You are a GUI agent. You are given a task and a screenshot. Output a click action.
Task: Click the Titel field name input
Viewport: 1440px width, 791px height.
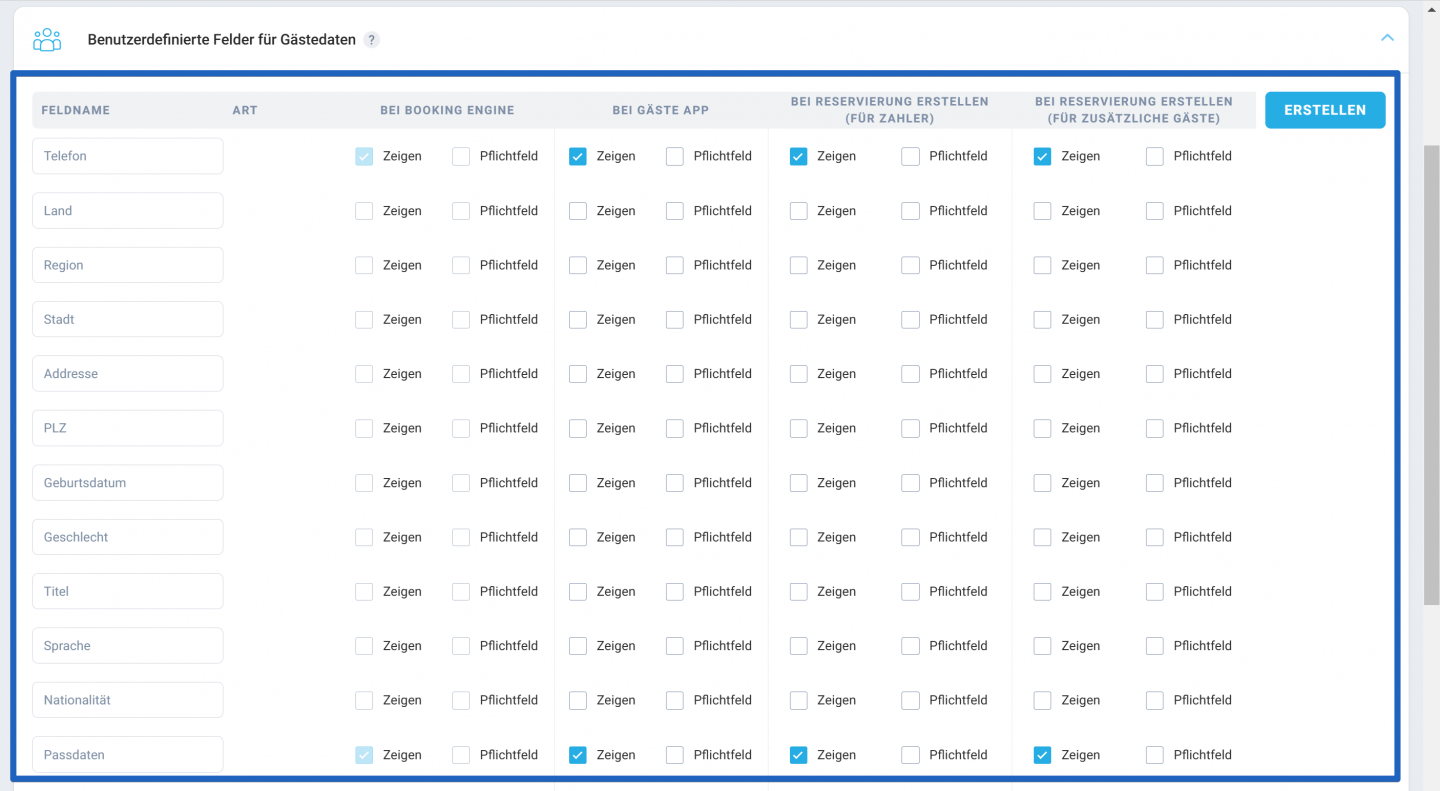coord(128,591)
